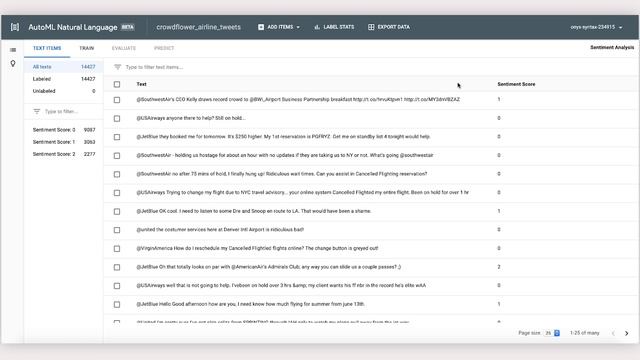Toggle the select-all checkbox in table header
Image resolution: width=640 pixels, height=360 pixels.
point(117,84)
